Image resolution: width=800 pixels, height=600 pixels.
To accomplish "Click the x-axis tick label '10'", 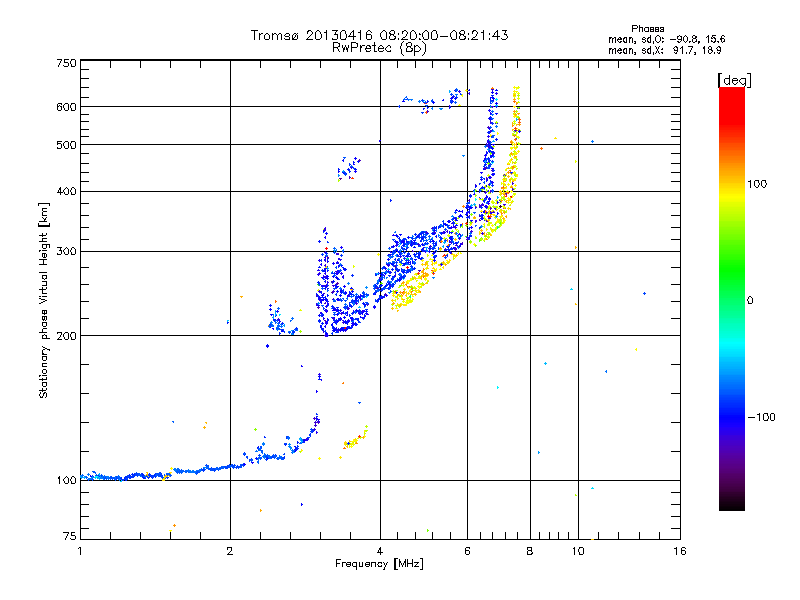I will [578, 551].
